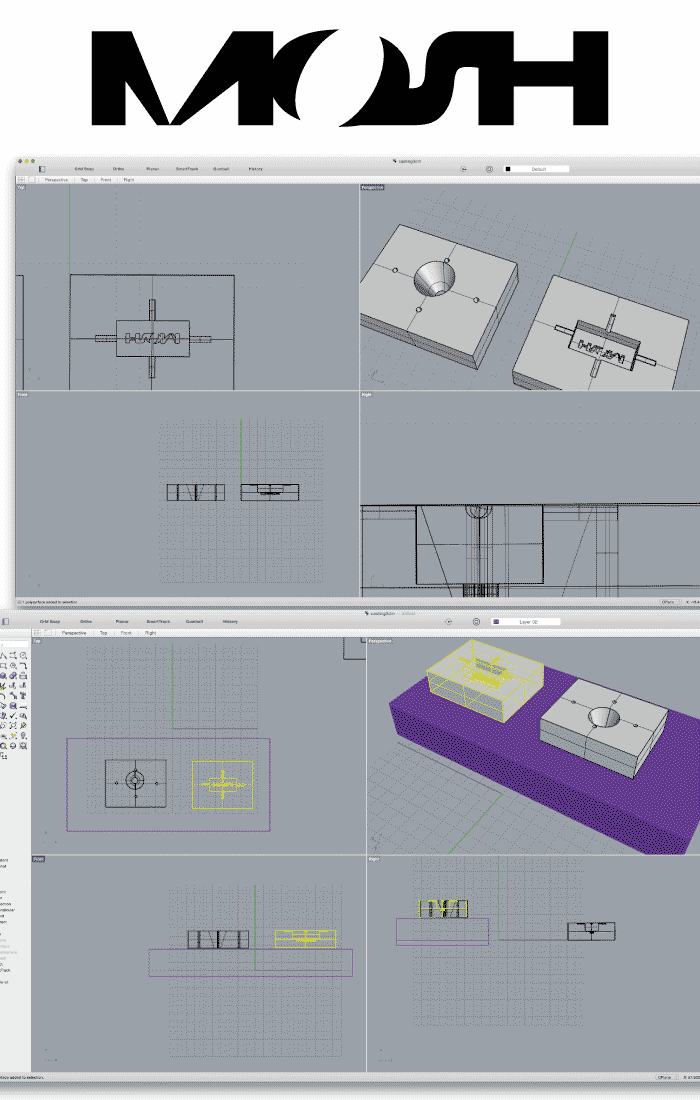The width and height of the screenshot is (700, 1100).
Task: Toggle Ortho in the Default-layer window
Action: 119,169
